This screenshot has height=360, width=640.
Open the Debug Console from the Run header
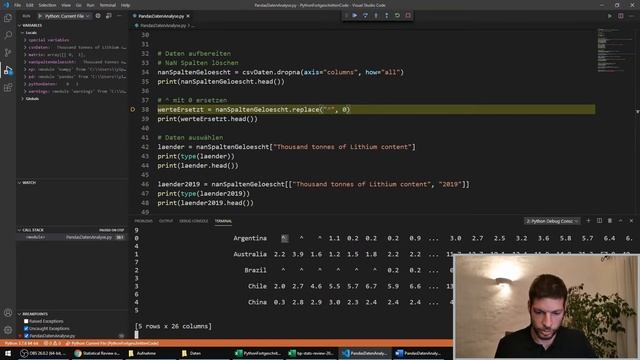coord(109,16)
